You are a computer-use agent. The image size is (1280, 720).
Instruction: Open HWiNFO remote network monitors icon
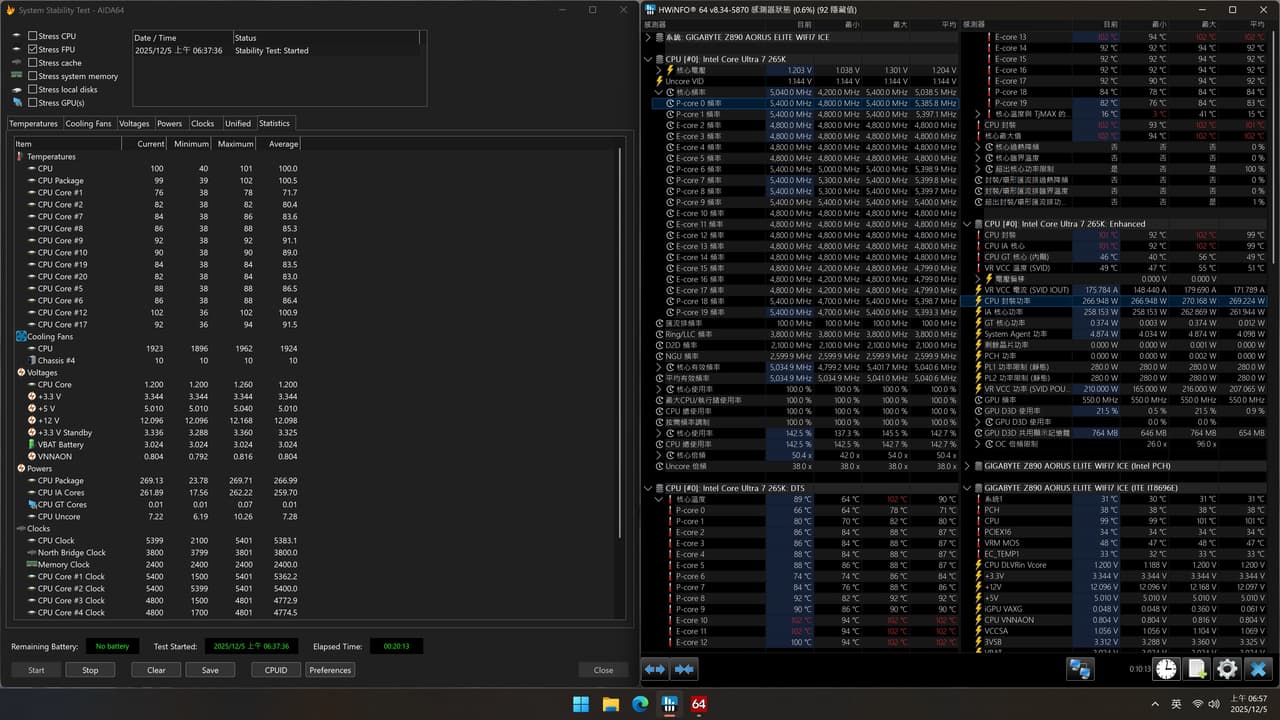click(1080, 669)
